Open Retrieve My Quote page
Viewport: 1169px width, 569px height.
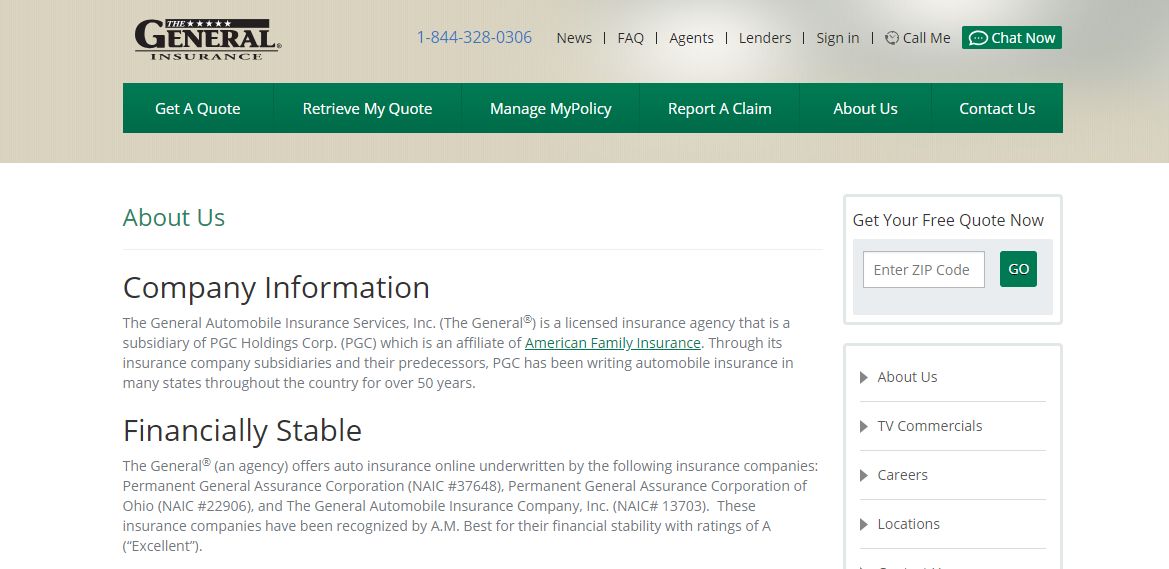[368, 108]
